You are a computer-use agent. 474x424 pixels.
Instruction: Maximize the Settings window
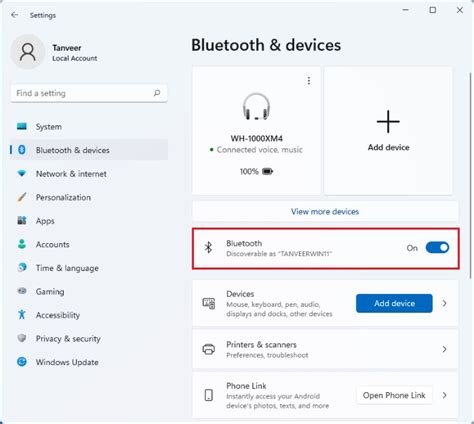click(x=432, y=10)
